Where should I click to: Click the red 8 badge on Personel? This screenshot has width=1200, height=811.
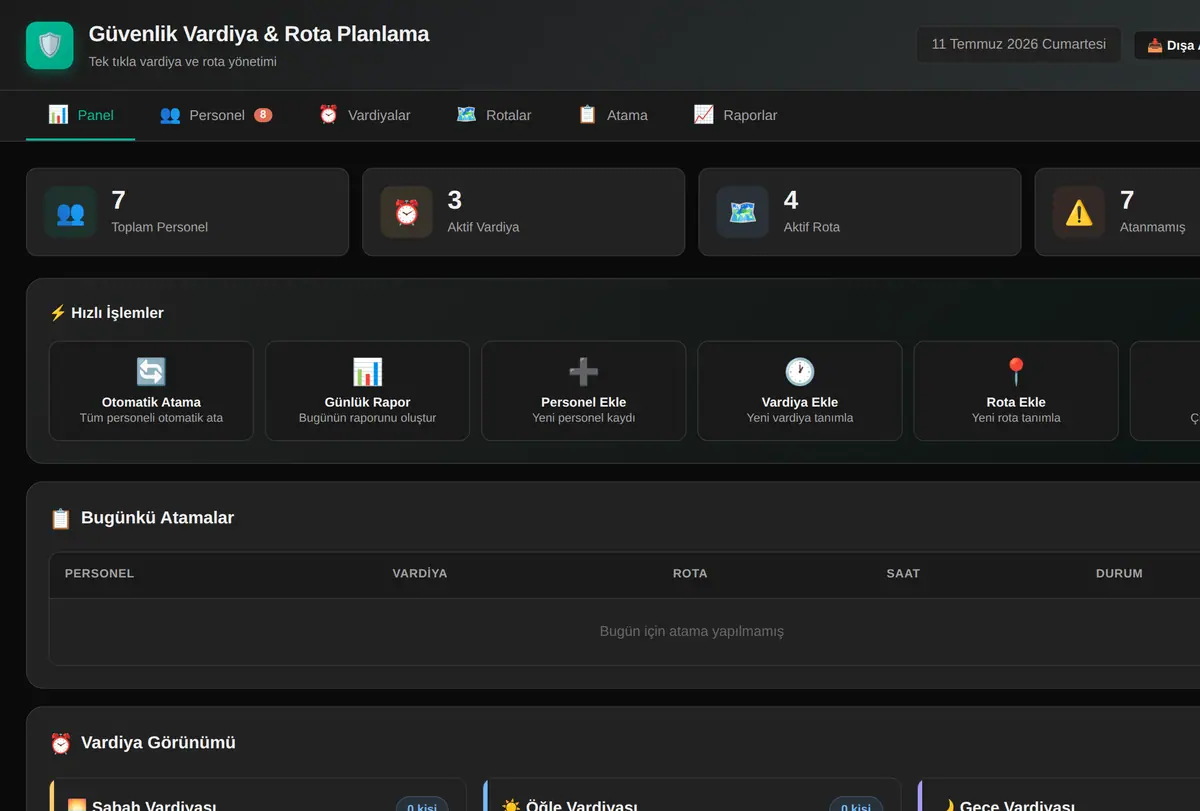[x=263, y=115]
